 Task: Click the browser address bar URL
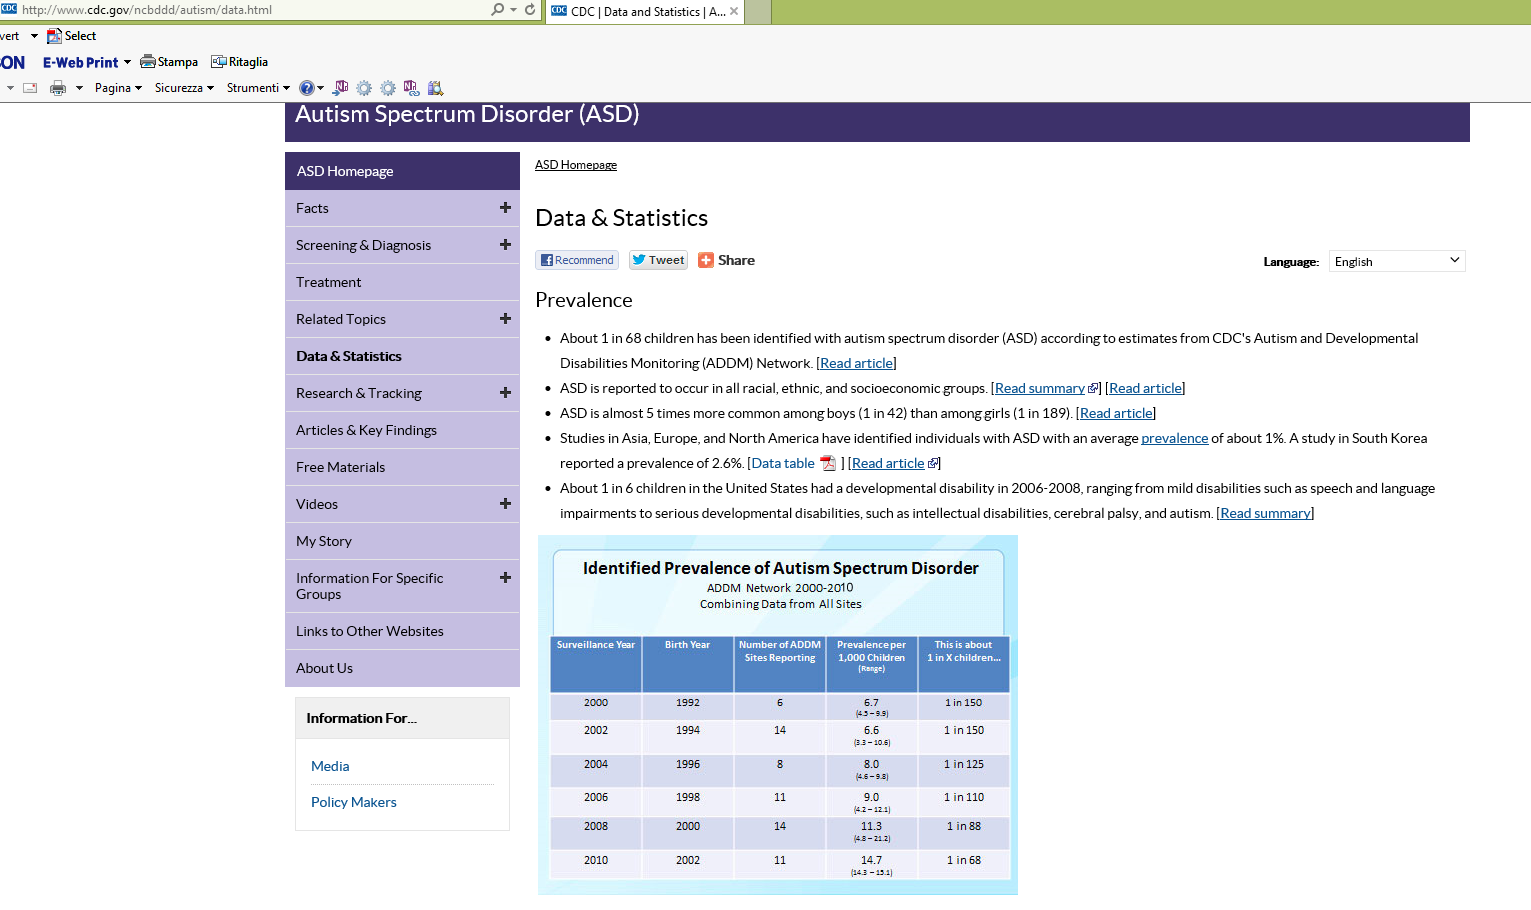147,10
